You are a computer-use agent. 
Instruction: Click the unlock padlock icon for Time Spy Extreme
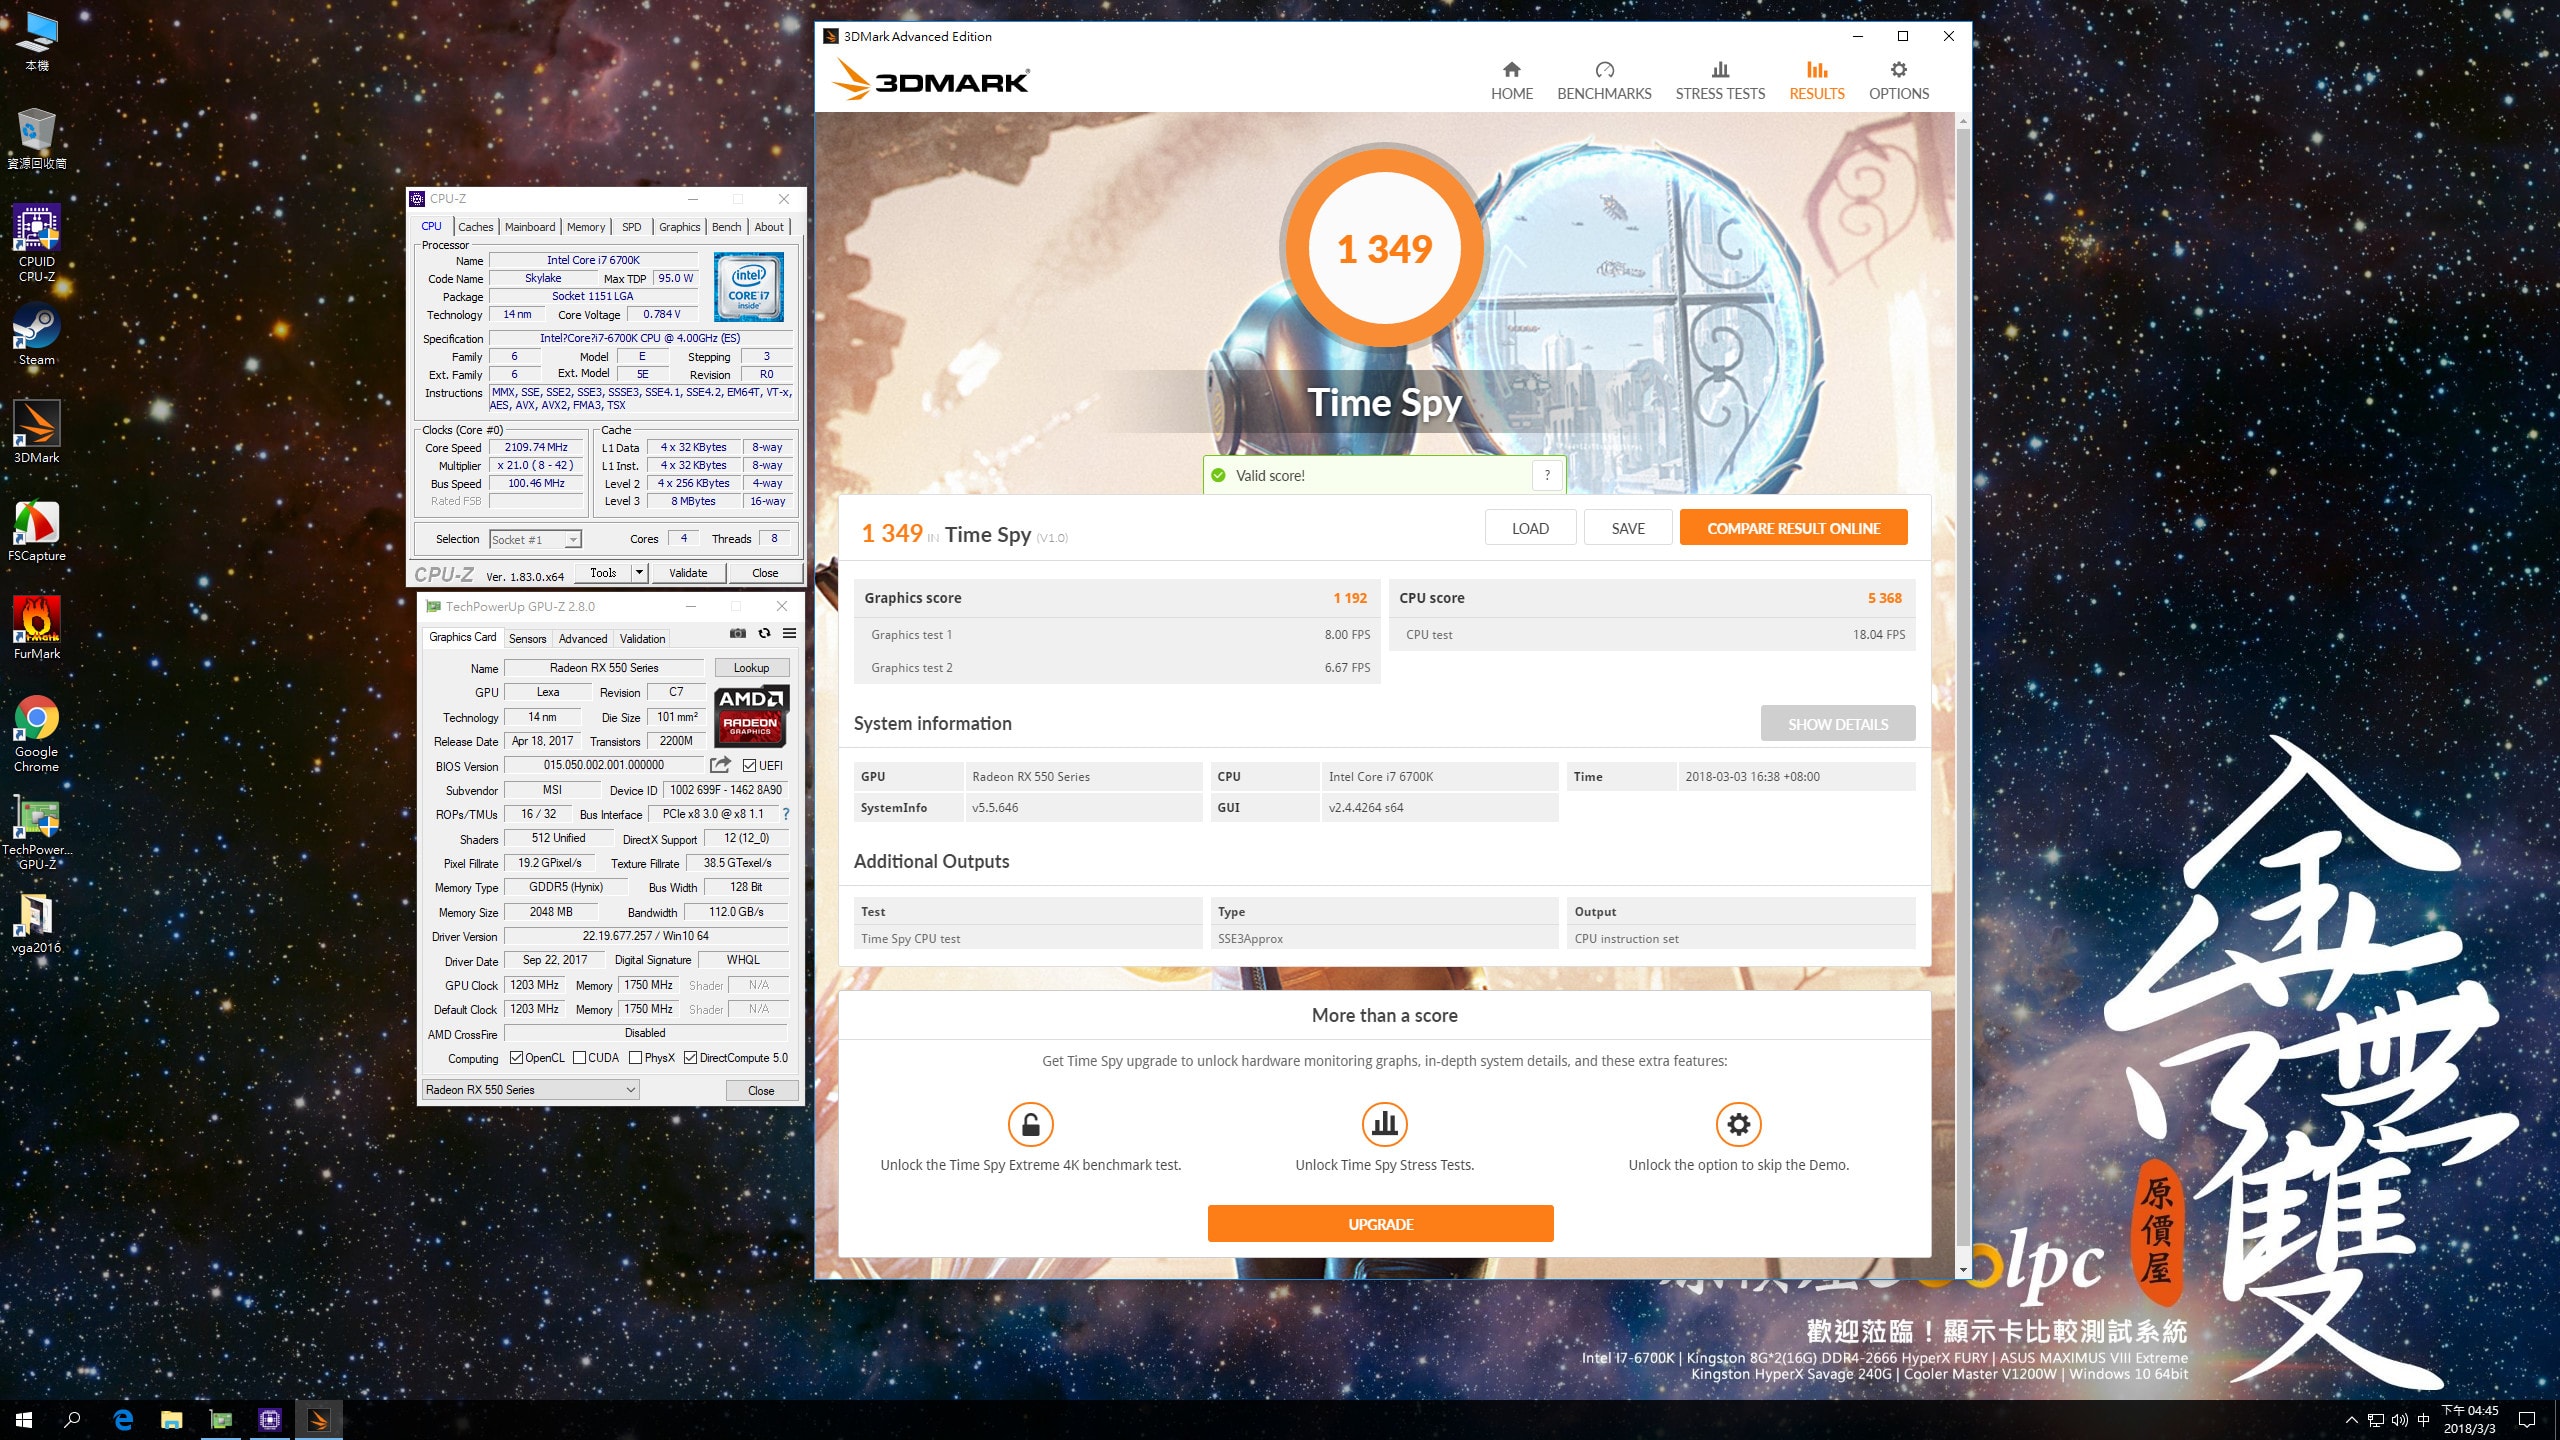pyautogui.click(x=1030, y=1124)
